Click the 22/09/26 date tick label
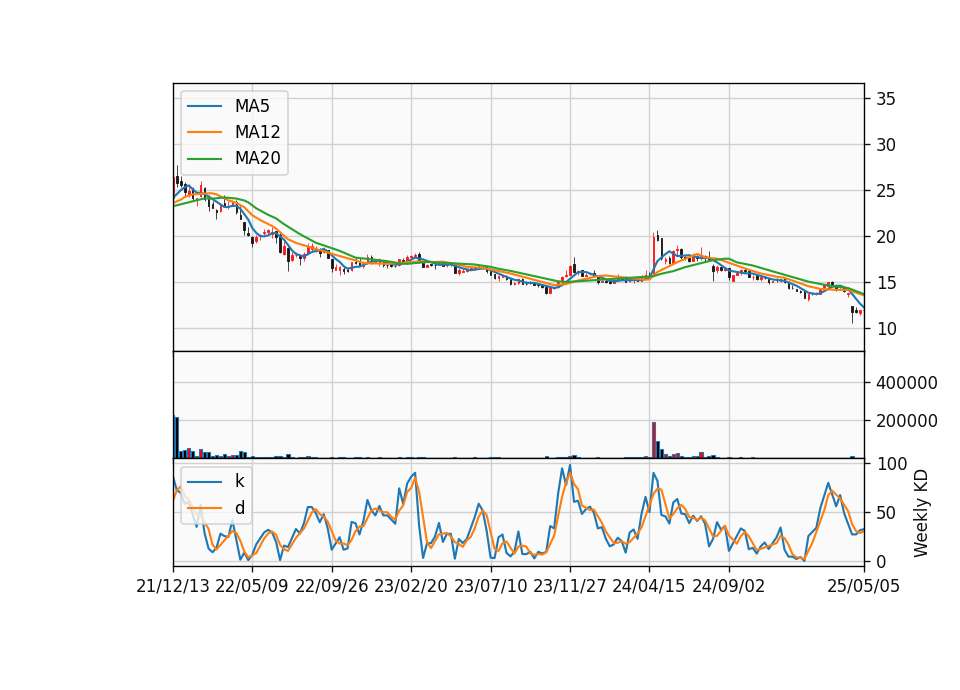Screen dimensions: 960x690 tap(332, 586)
